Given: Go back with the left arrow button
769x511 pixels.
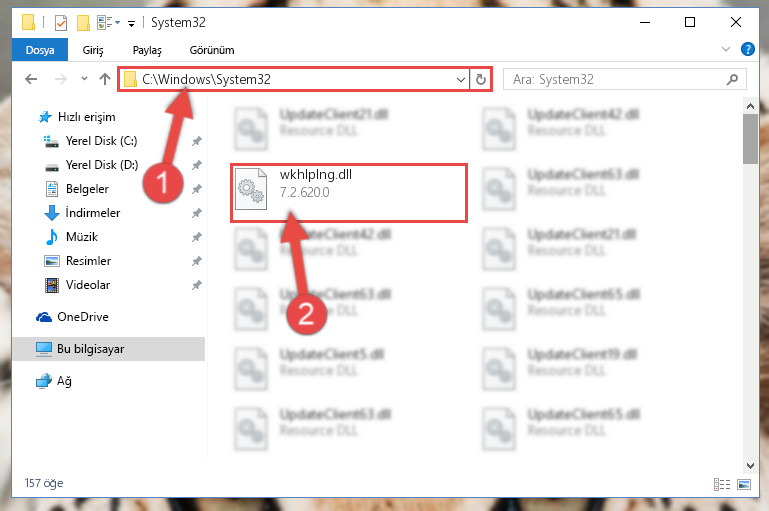Looking at the screenshot, I should [31, 79].
